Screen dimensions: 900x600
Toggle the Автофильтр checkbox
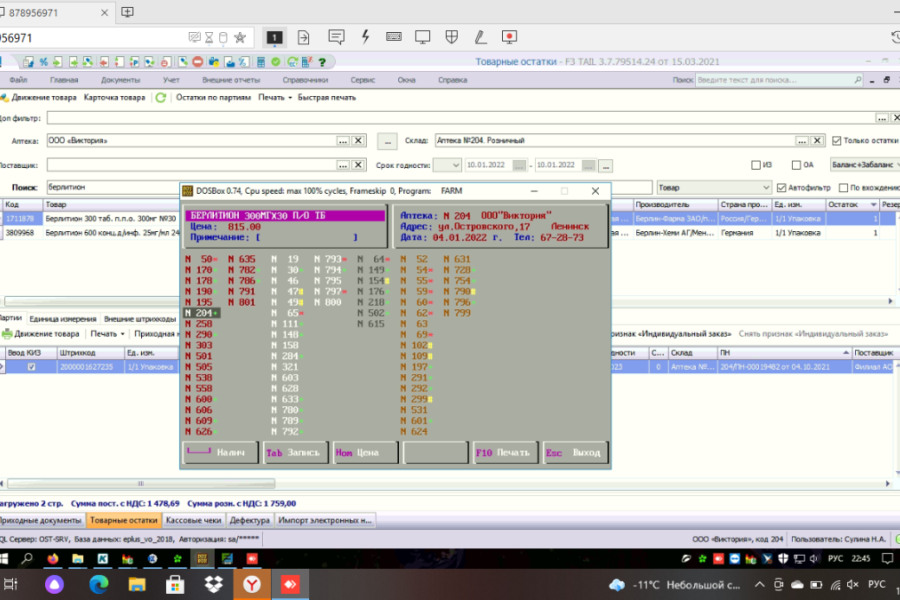point(781,188)
